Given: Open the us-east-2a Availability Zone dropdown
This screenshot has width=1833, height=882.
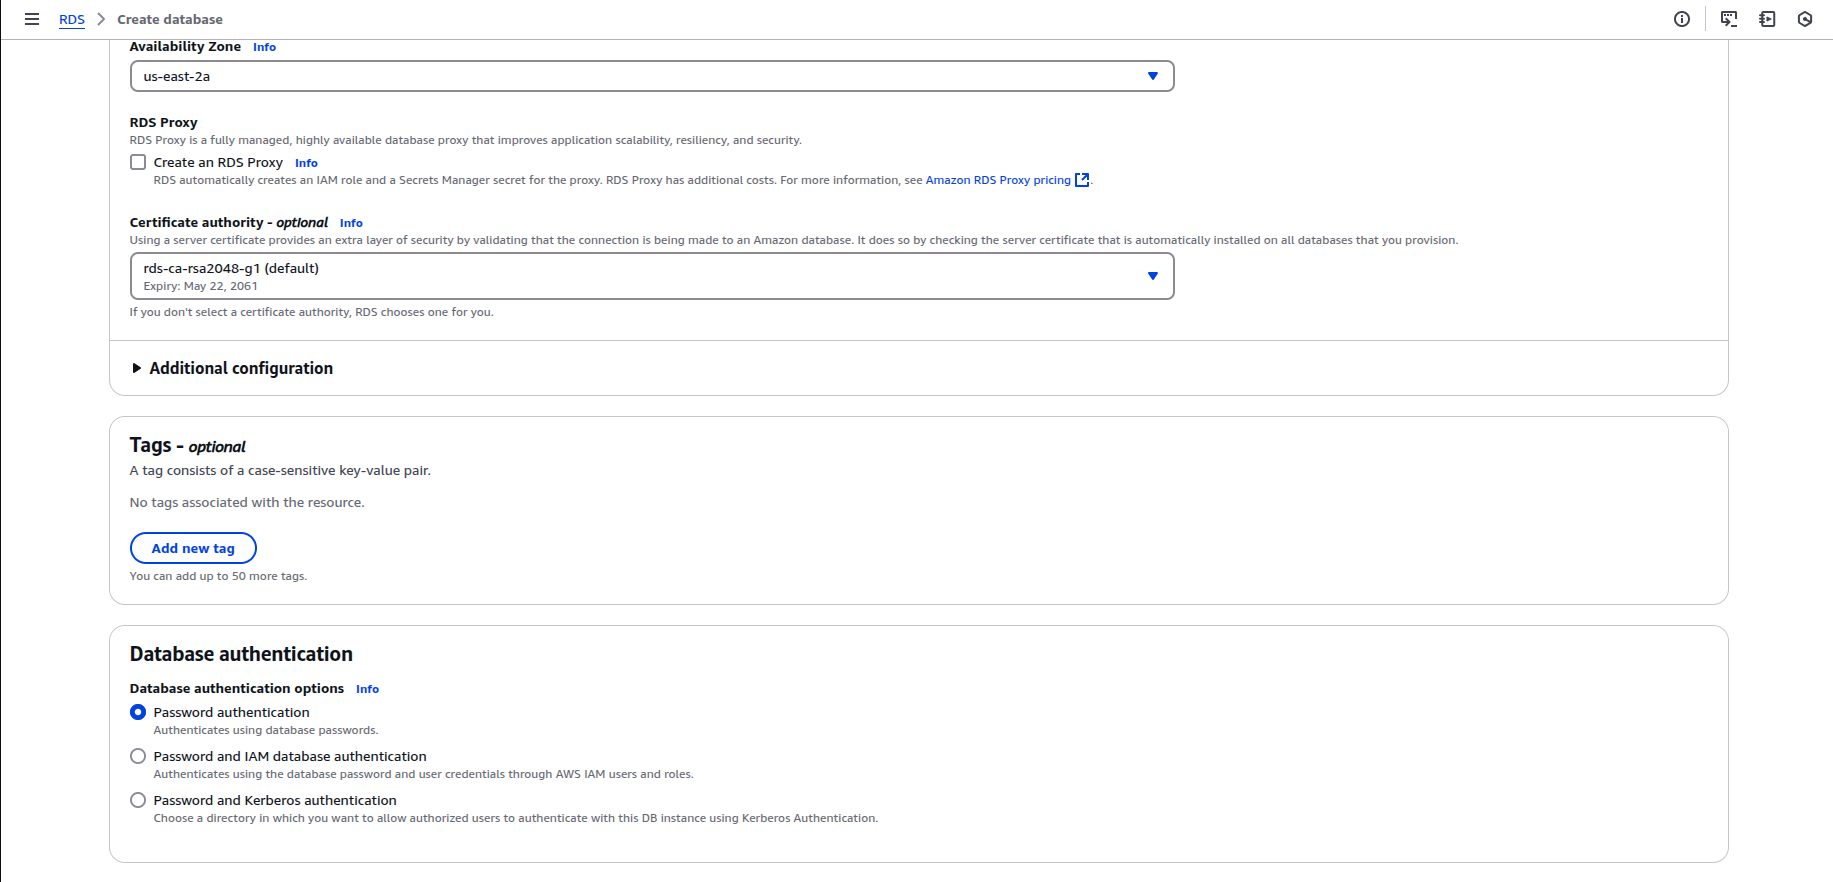Looking at the screenshot, I should 640,76.
